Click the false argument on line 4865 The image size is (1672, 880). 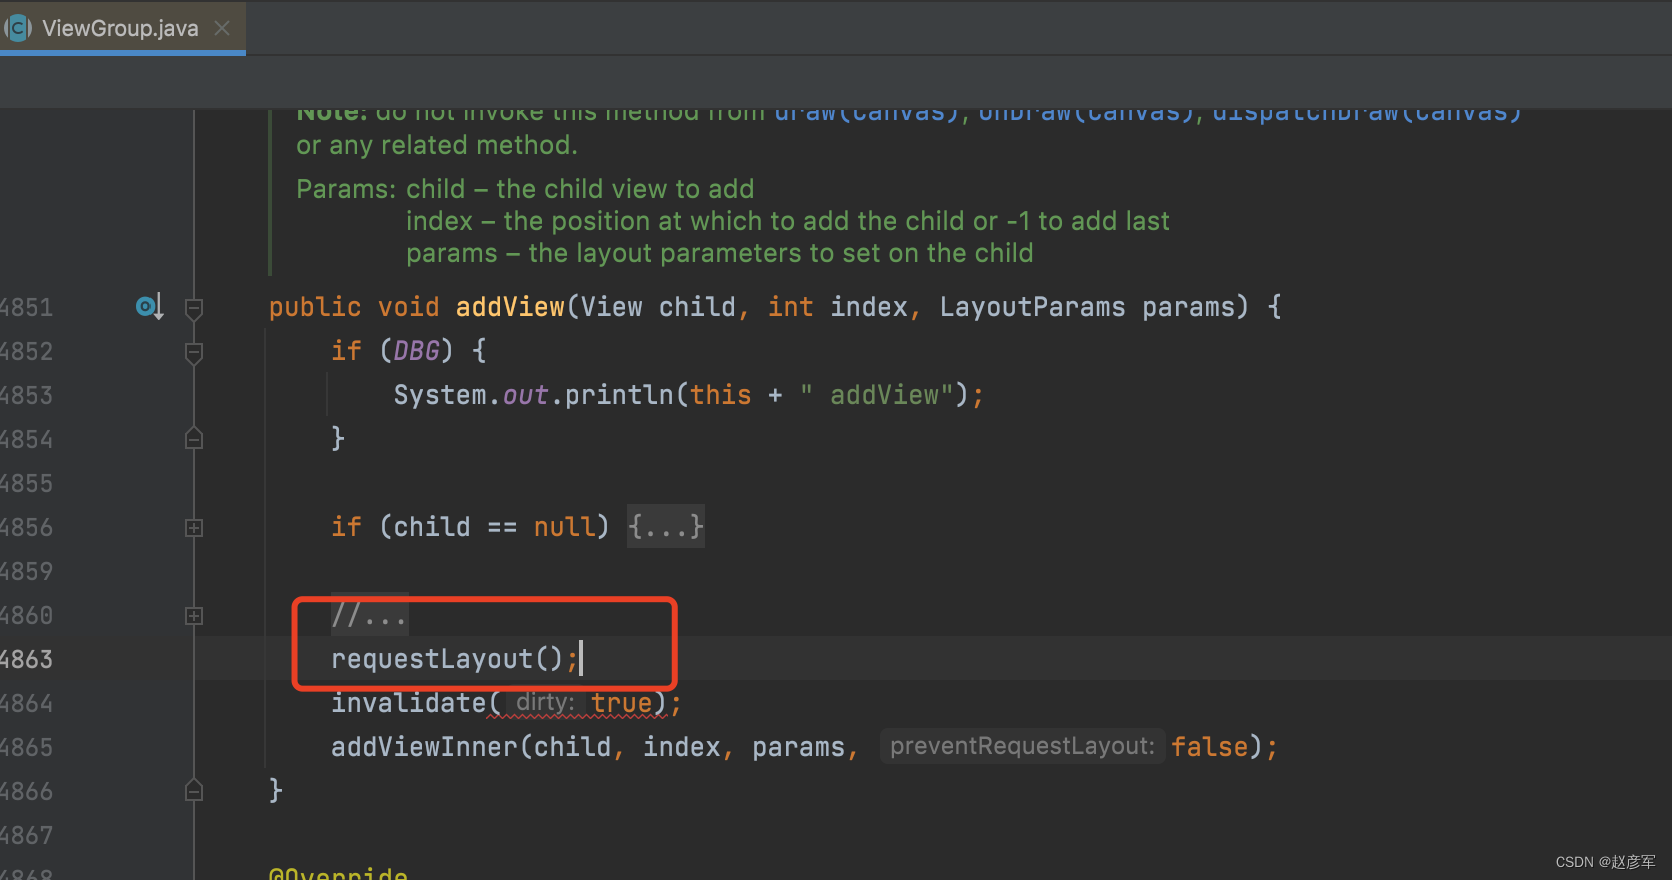click(x=1210, y=747)
